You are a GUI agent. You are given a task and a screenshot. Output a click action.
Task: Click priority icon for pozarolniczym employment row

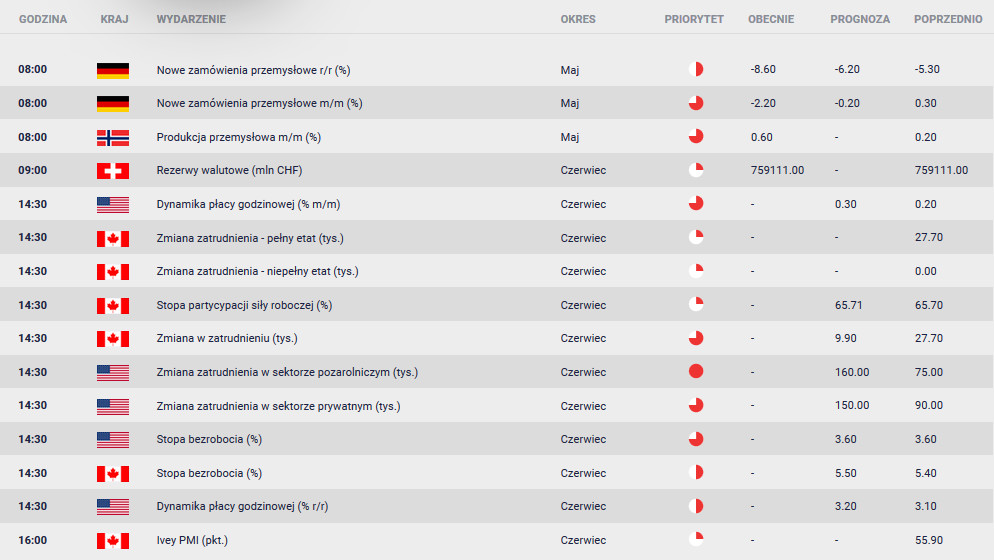pos(696,372)
